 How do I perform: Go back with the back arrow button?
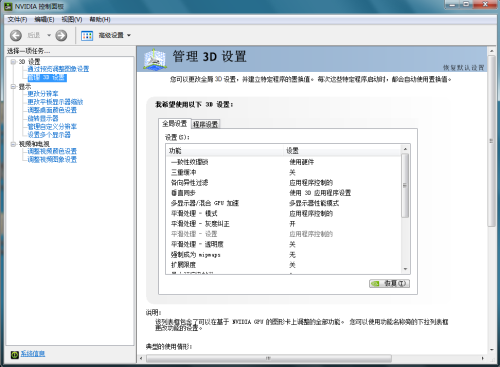tap(16, 35)
